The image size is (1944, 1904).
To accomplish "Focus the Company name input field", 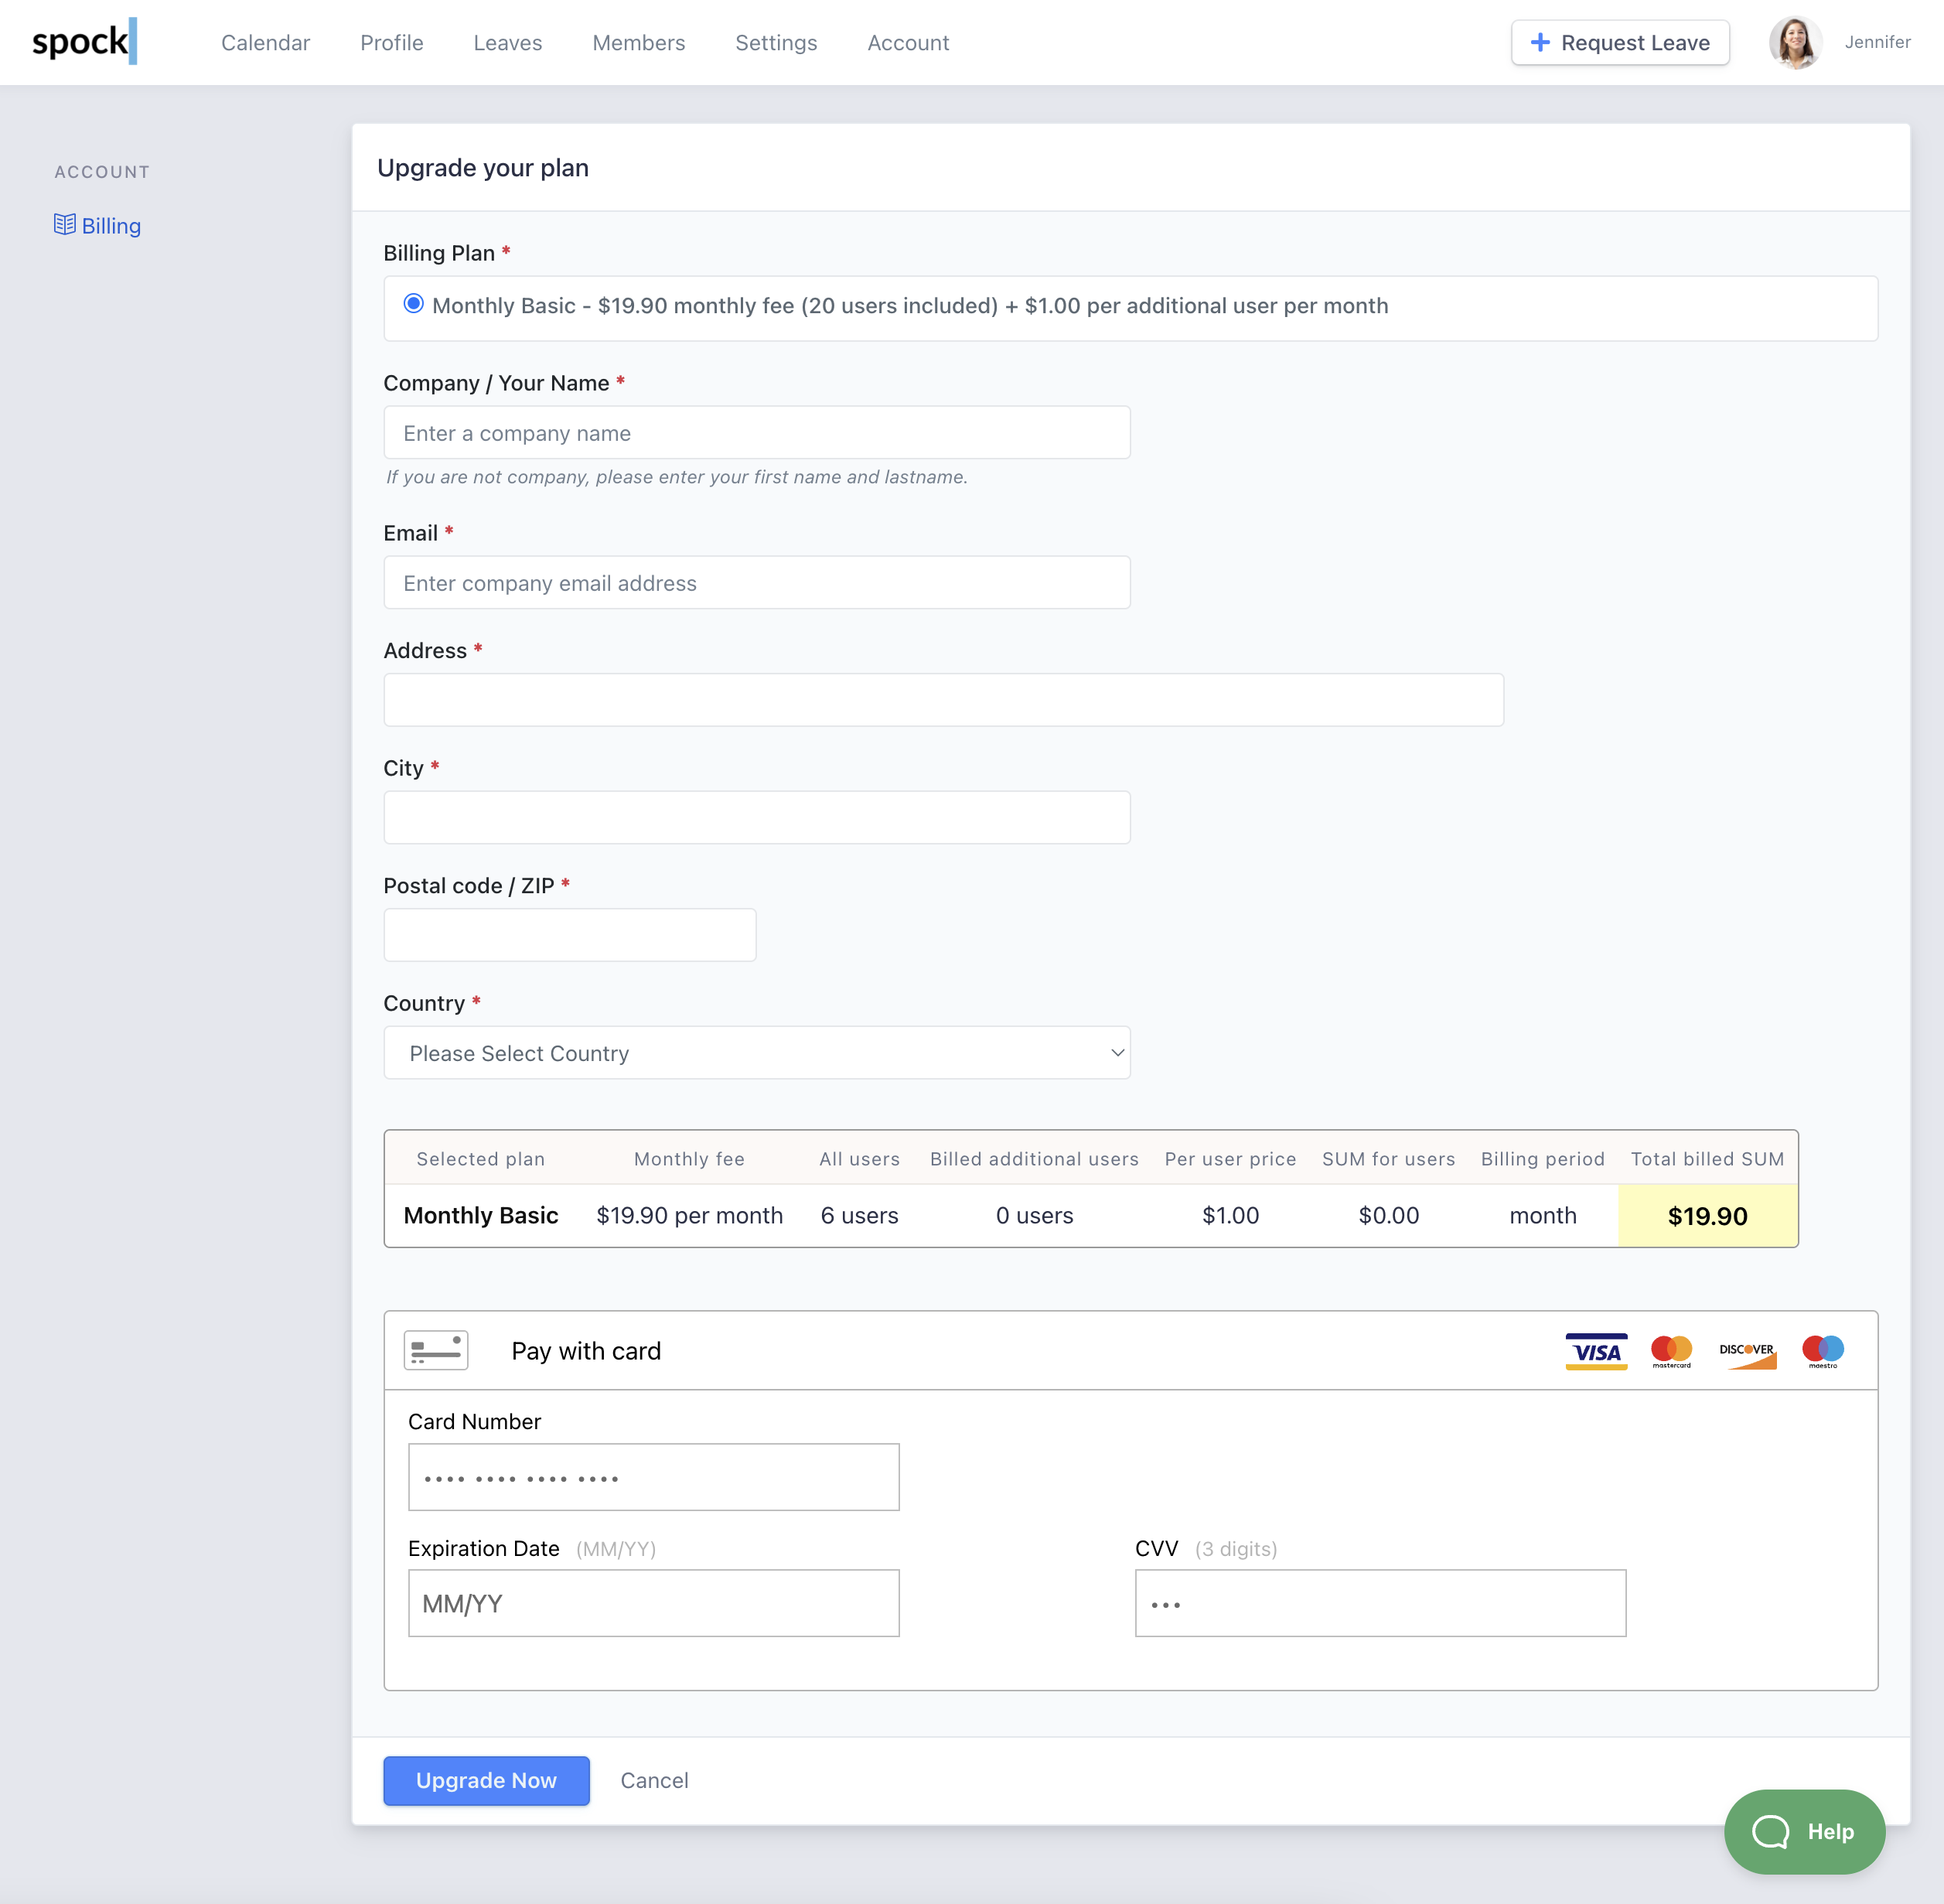I will 757,433.
